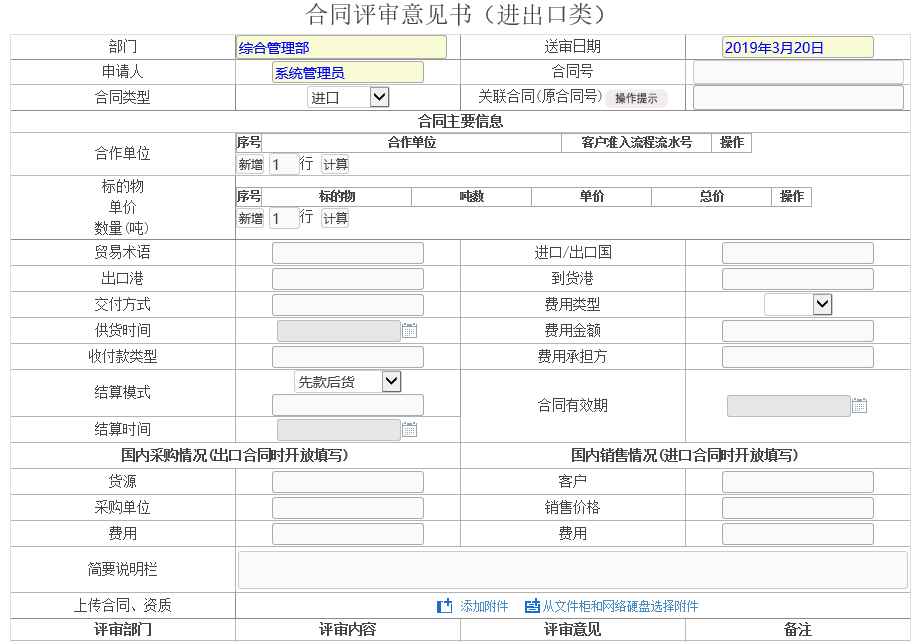Click the 到货港 input field
Screen dimensions: 915x642
click(x=797, y=279)
